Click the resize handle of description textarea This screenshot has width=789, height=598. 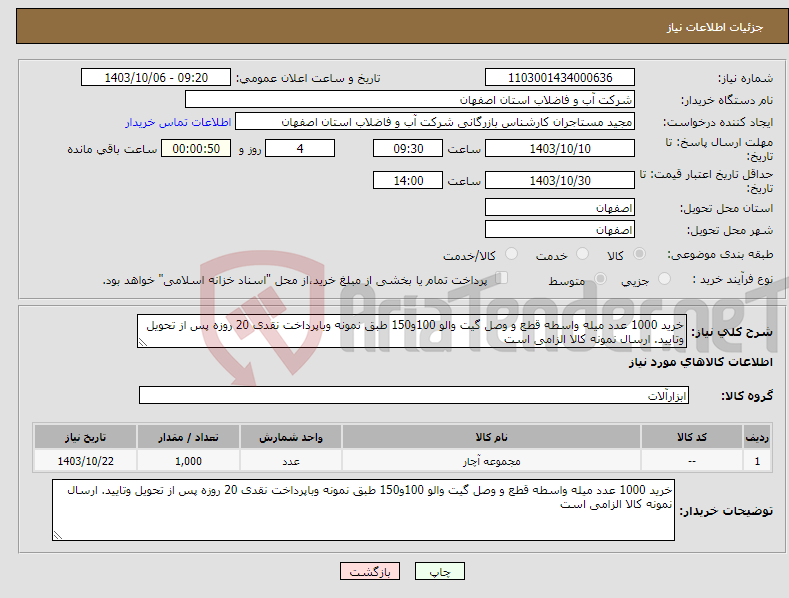click(142, 343)
